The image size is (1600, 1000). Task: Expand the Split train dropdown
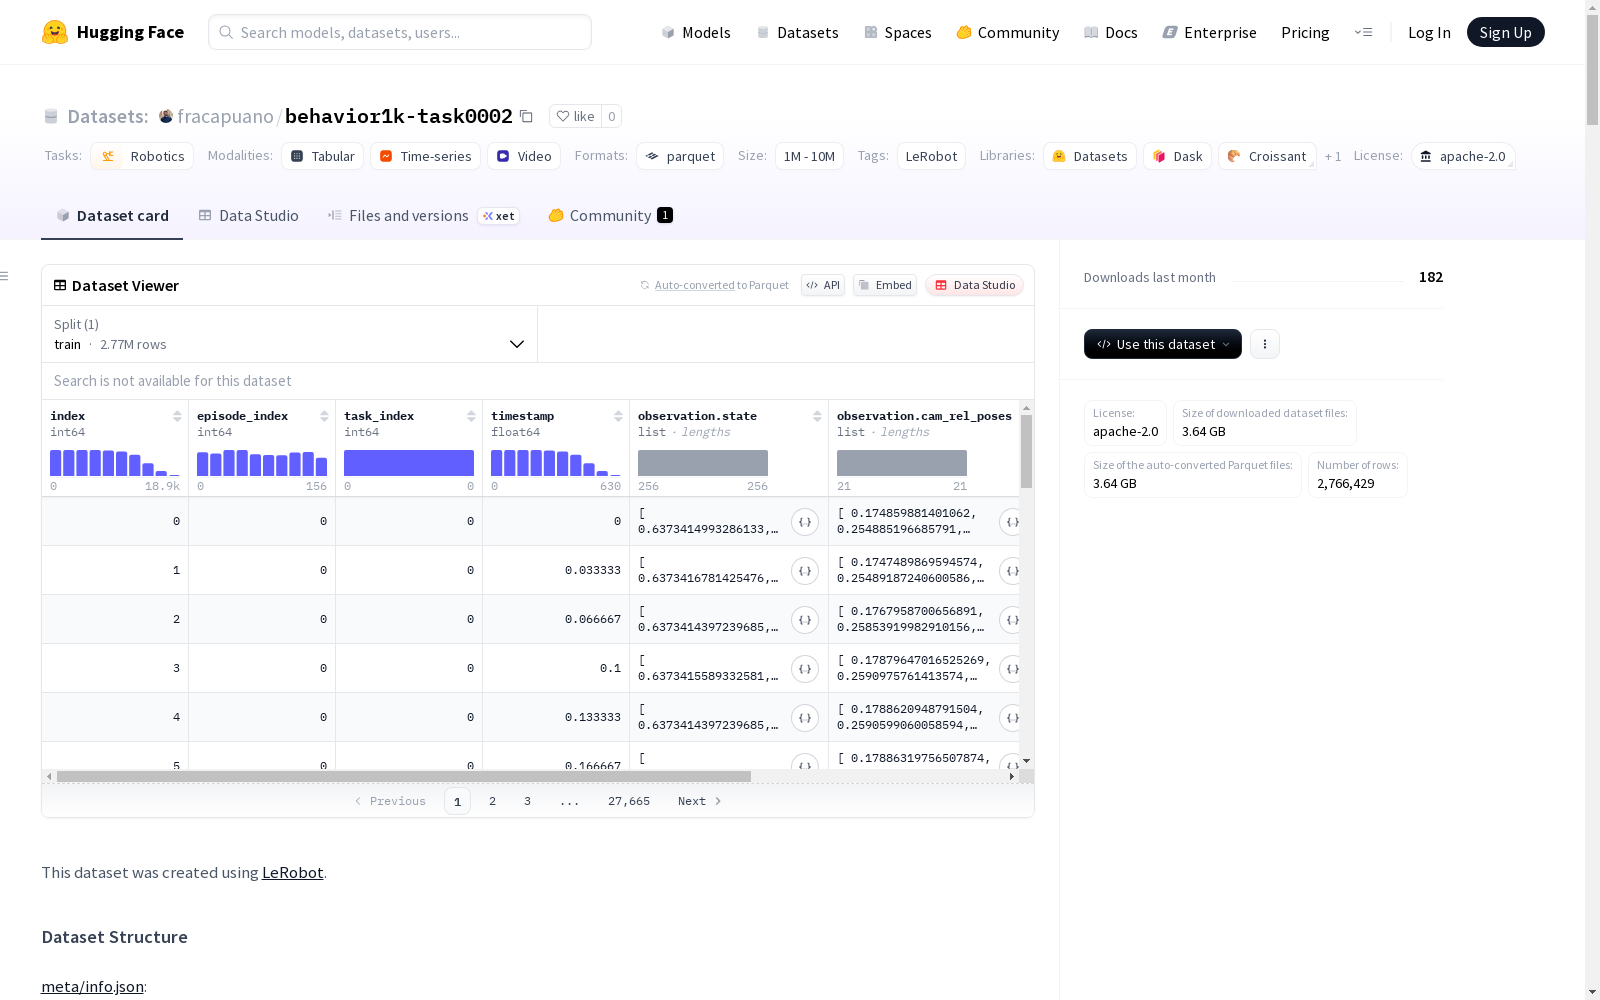point(289,334)
